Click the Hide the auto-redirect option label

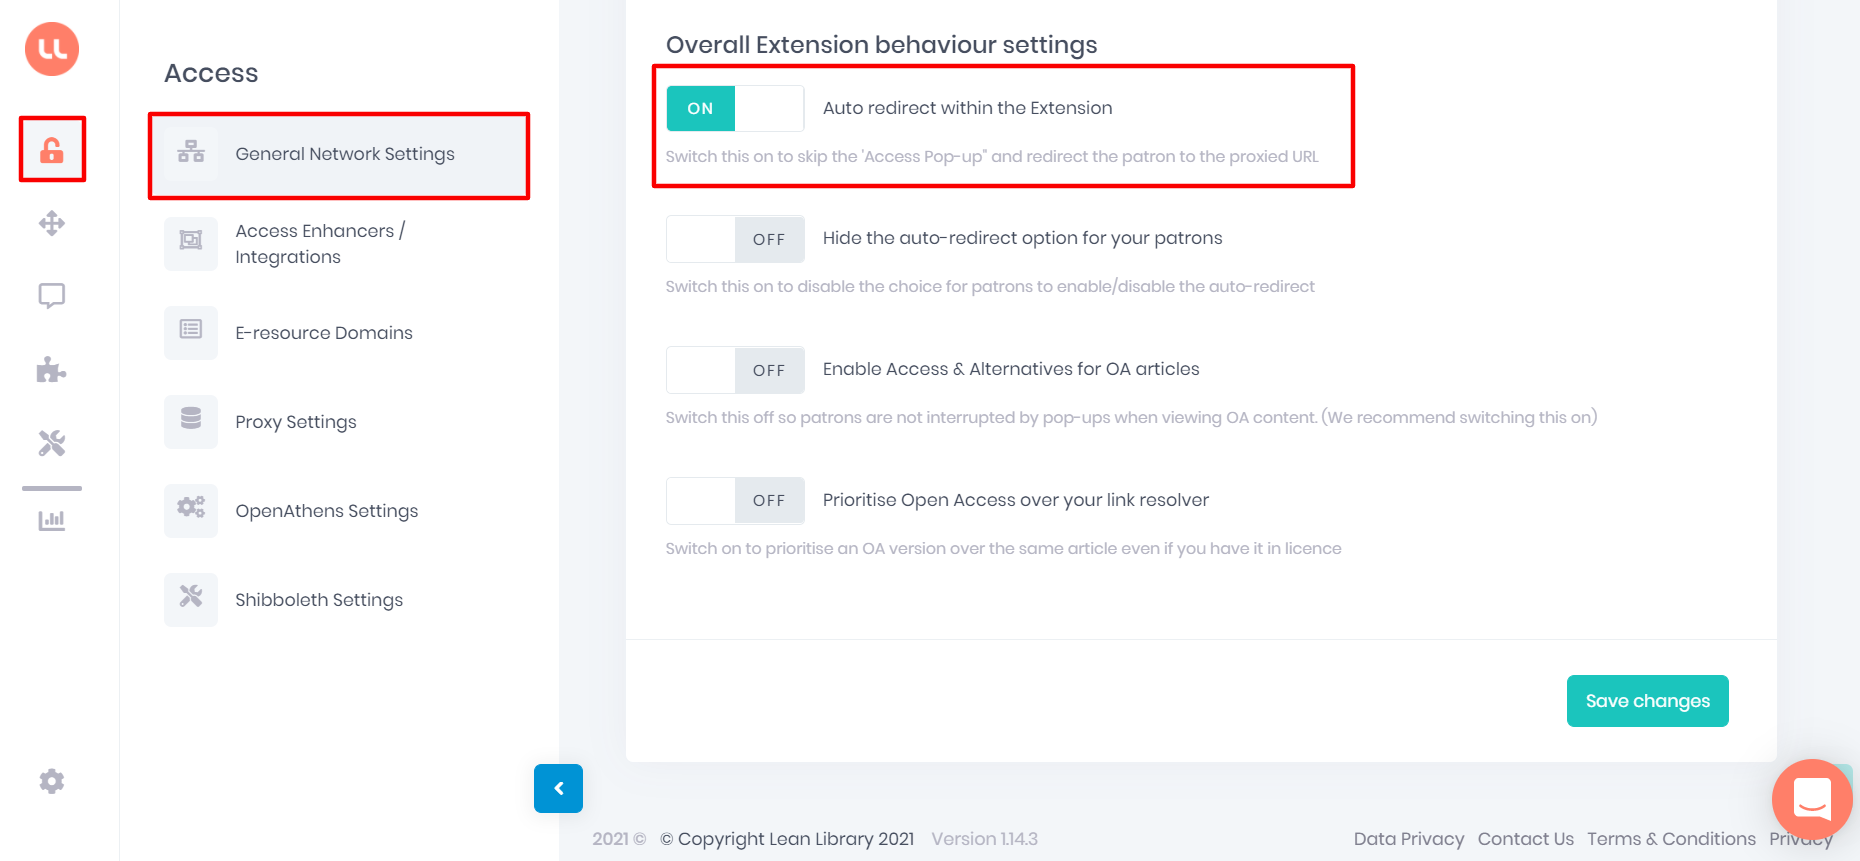1022,238
